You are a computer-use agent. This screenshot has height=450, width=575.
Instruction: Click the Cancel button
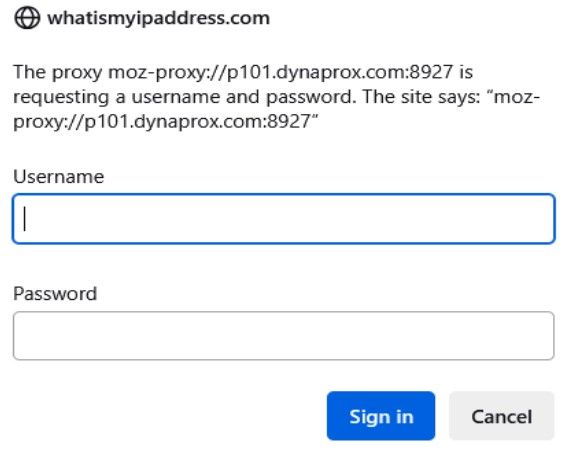point(501,416)
